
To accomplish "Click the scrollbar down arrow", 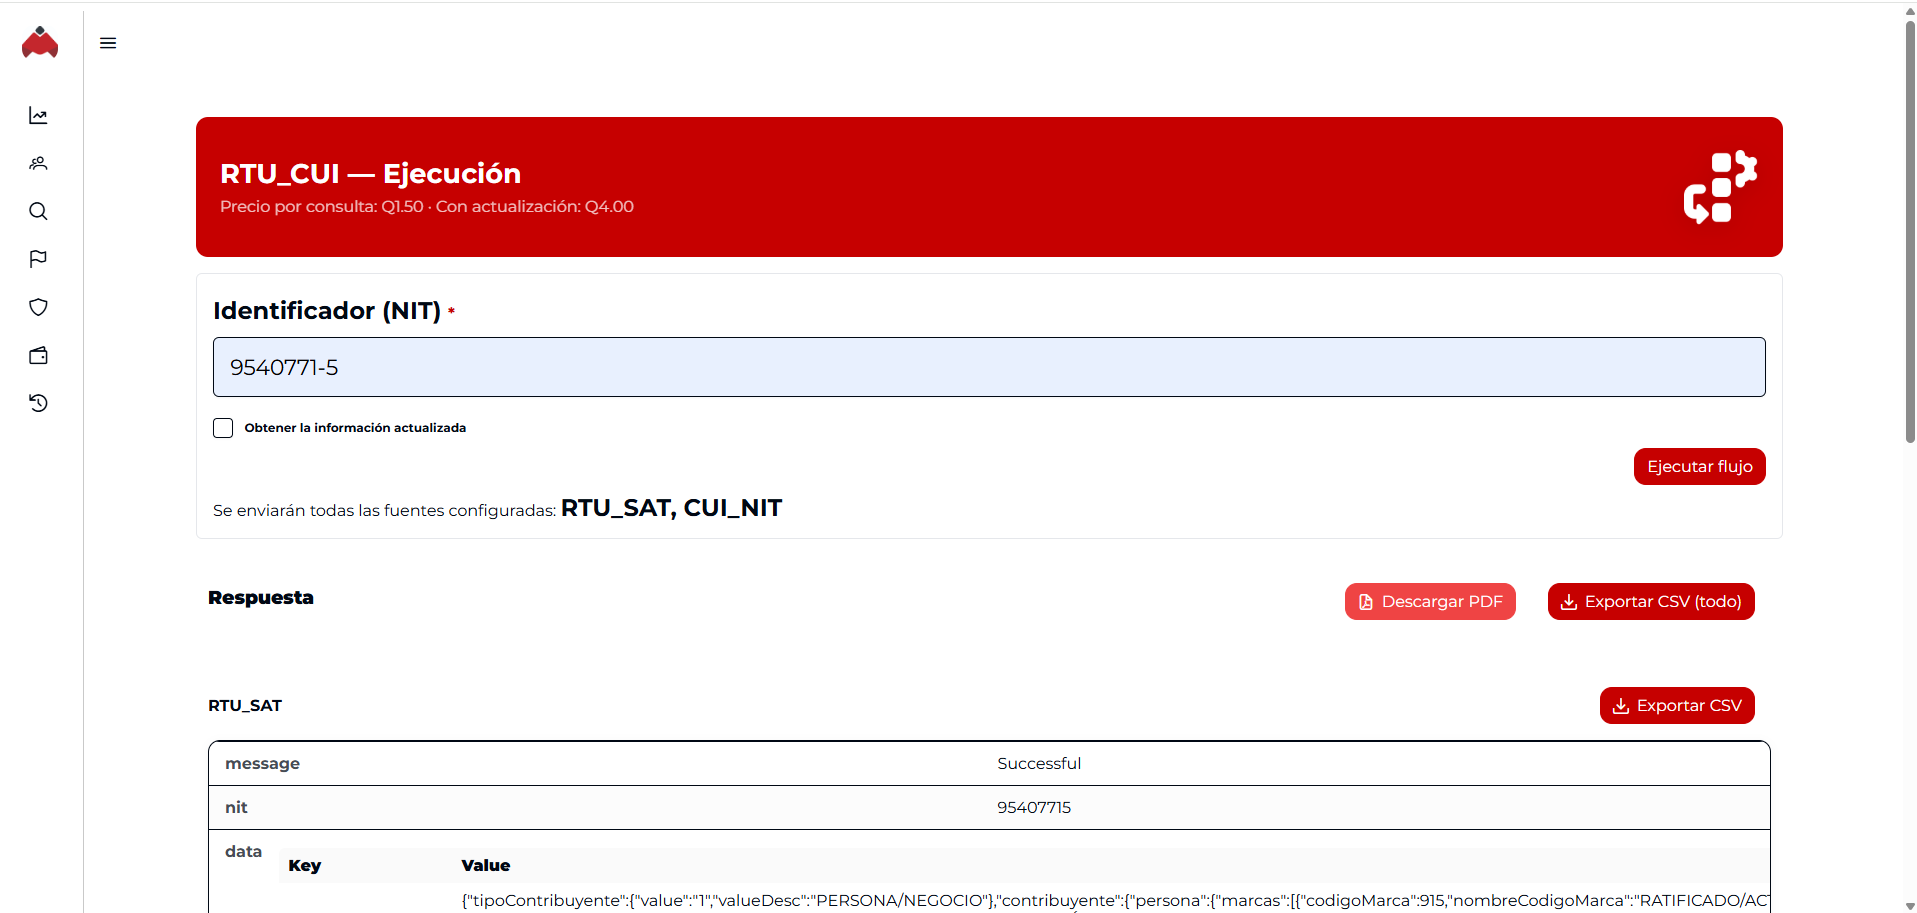I will 1909,905.
